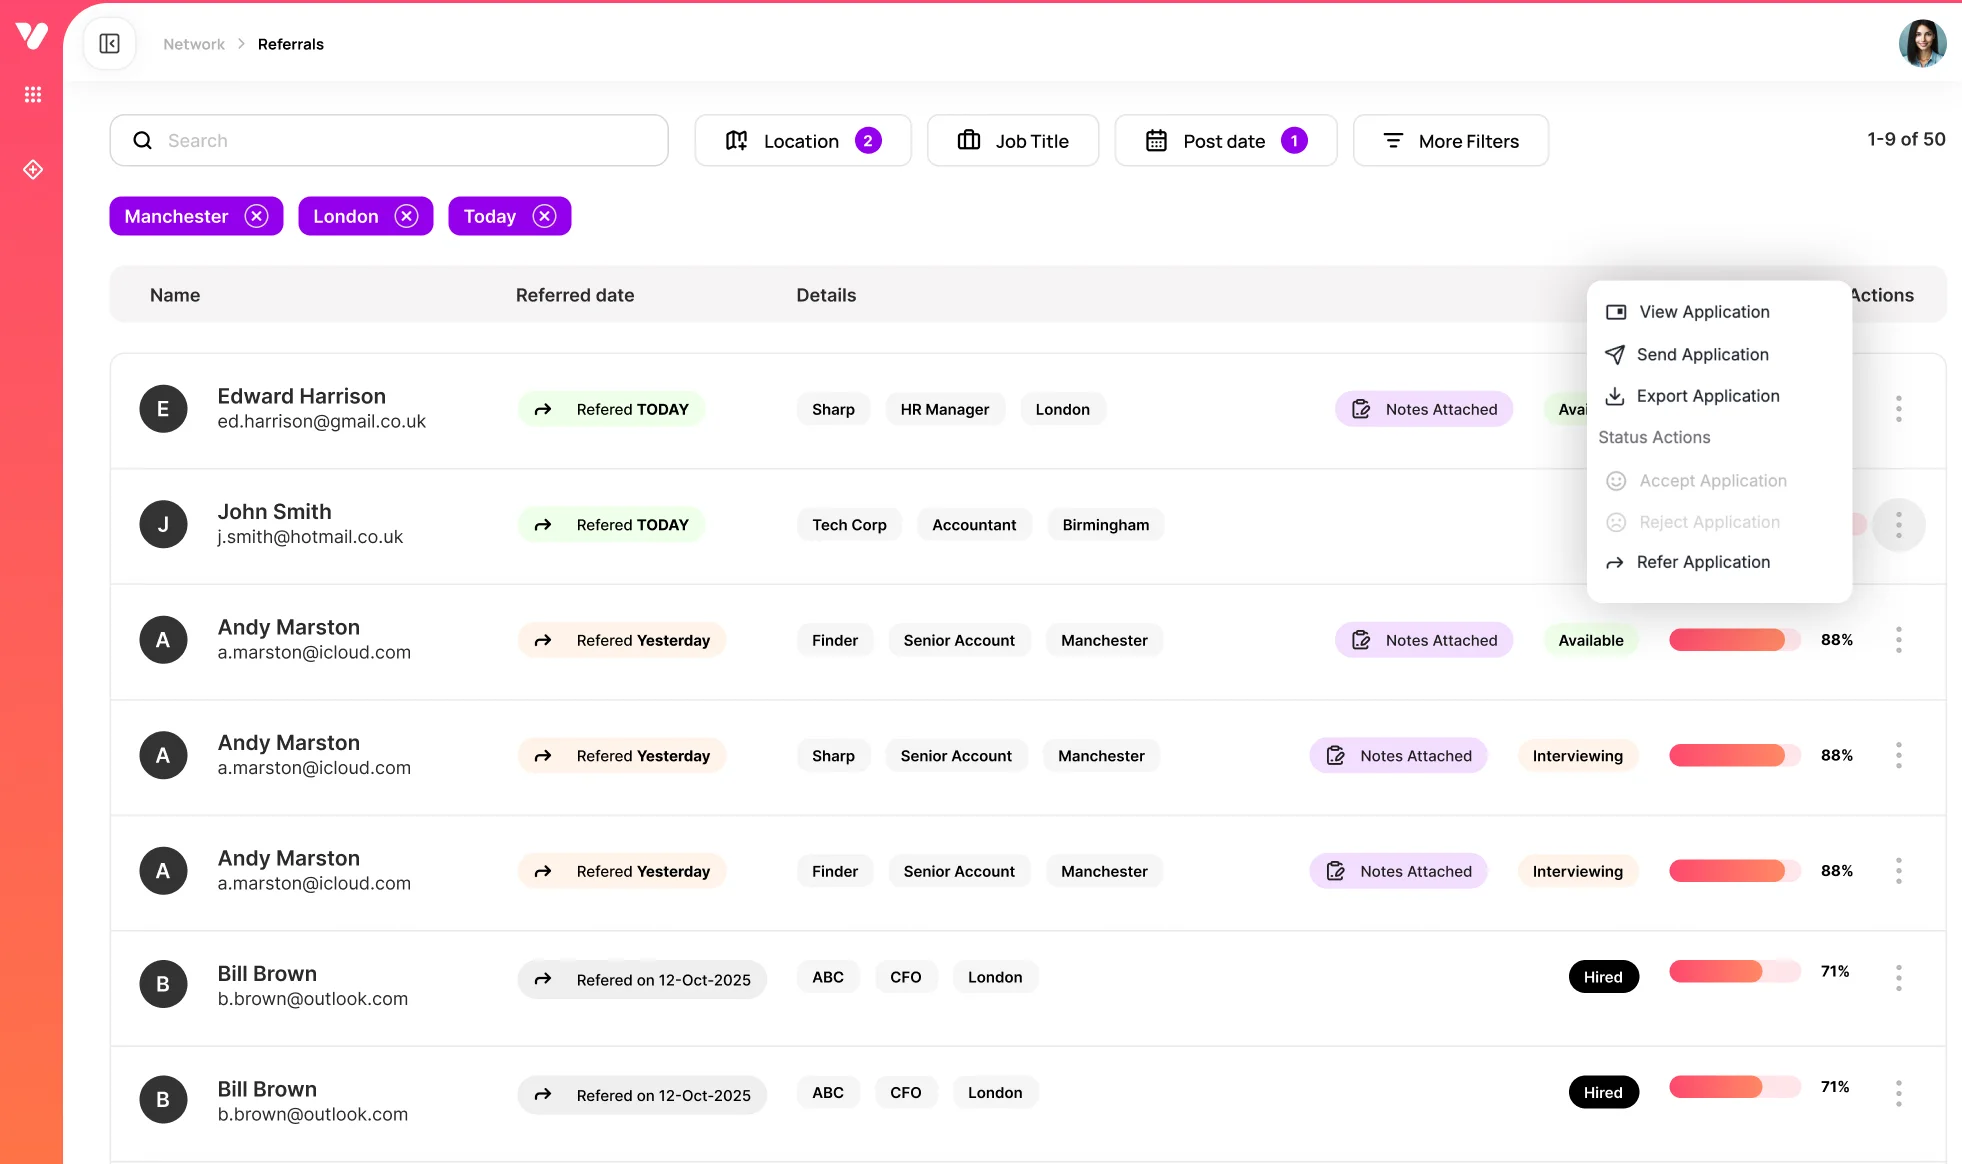Click the diamond icon in left sidebar
This screenshot has height=1164, width=1962.
pyautogui.click(x=33, y=170)
